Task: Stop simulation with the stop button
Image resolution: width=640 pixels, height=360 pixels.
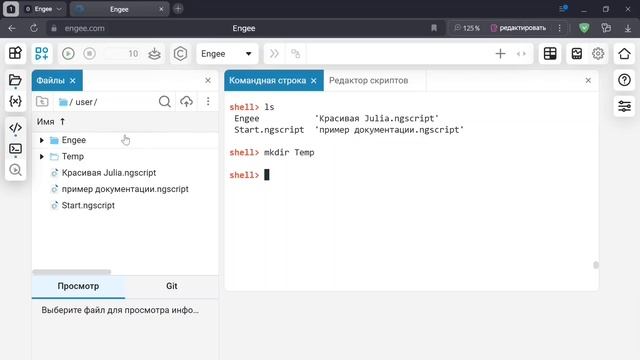Action: tap(89, 53)
